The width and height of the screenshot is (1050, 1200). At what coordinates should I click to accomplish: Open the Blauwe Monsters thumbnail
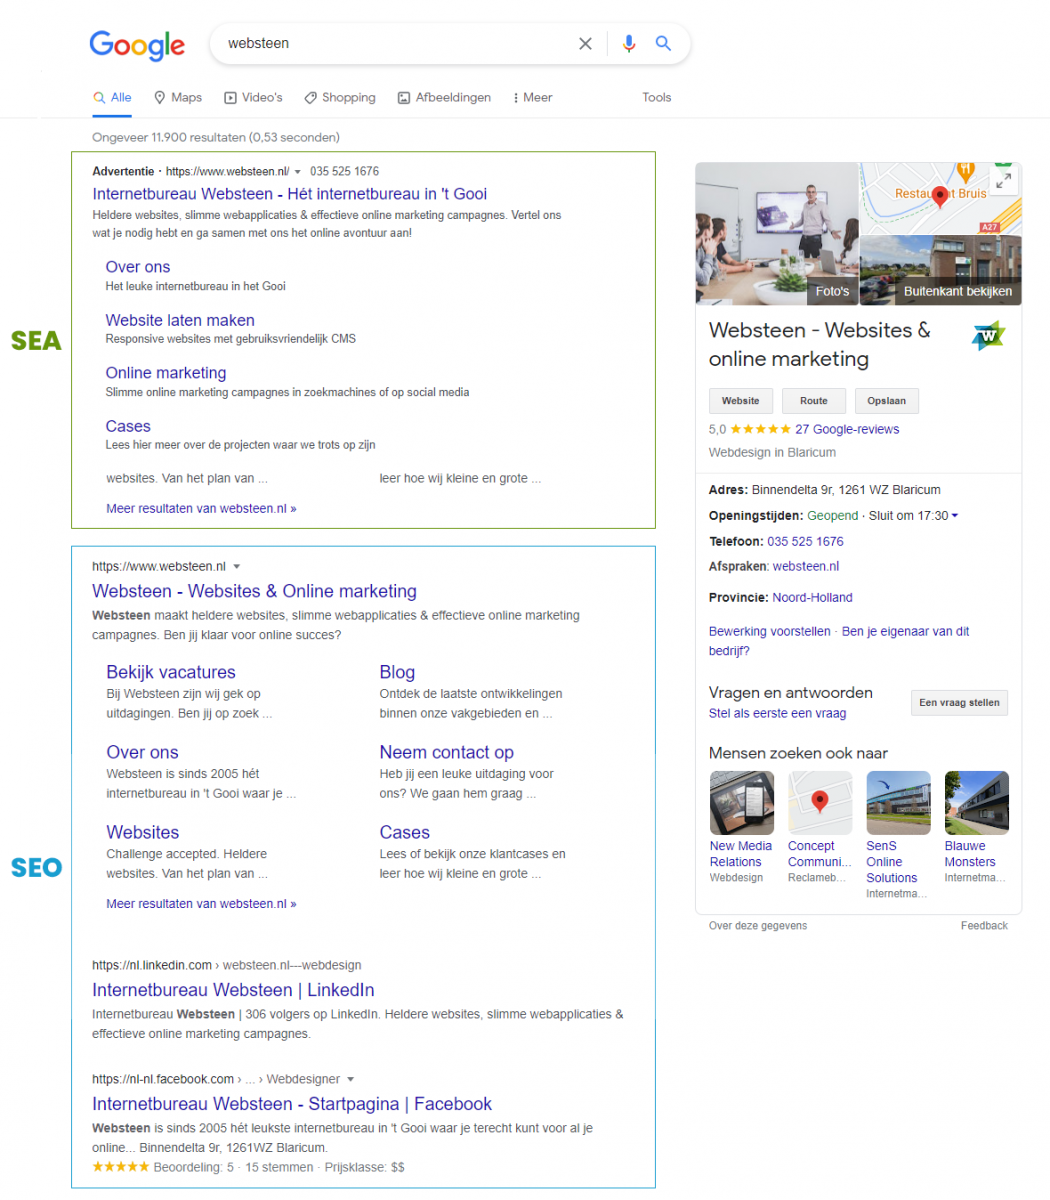tap(976, 803)
